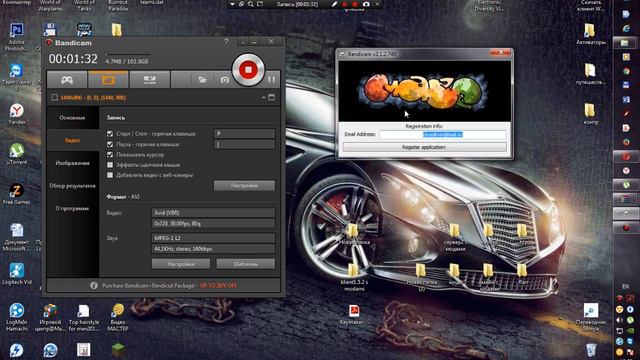Click magnifier icon in top recording bar
The image size is (640, 360).
[250, 4]
